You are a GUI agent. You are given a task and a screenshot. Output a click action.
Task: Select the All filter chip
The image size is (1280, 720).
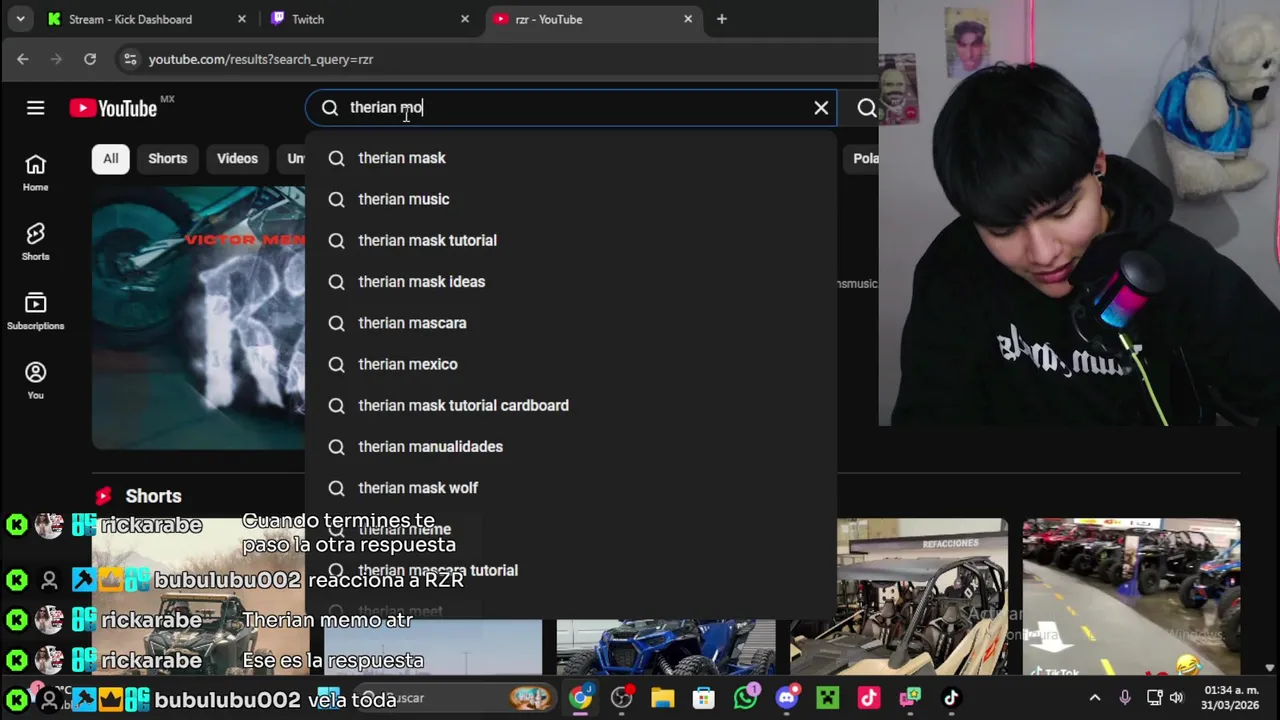110,158
